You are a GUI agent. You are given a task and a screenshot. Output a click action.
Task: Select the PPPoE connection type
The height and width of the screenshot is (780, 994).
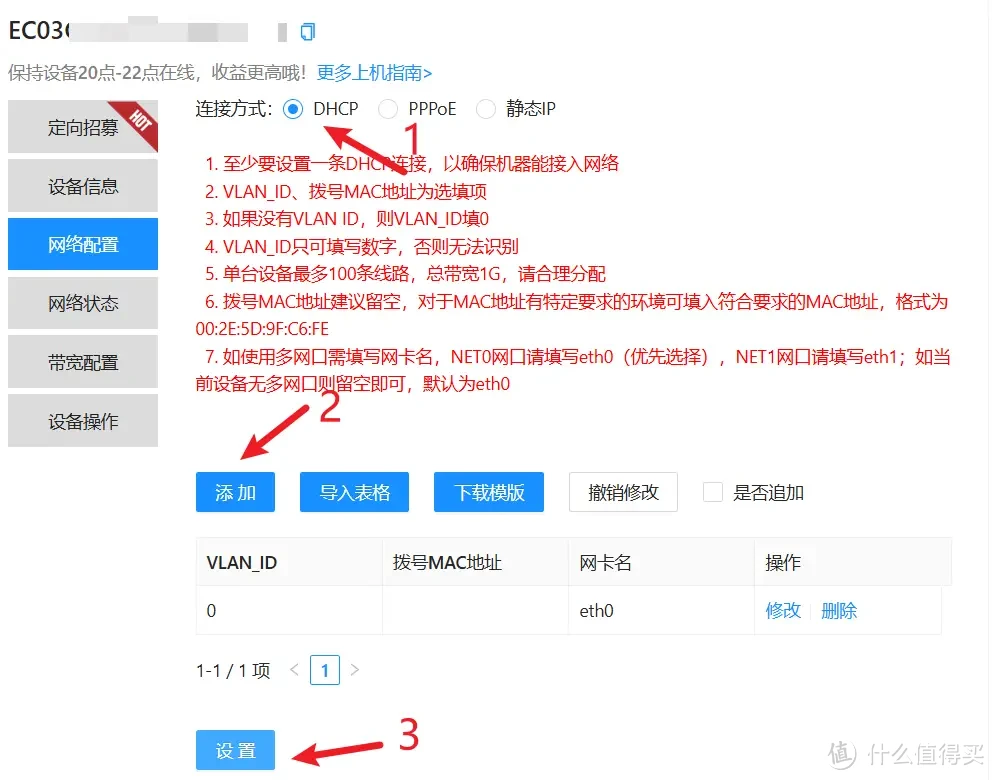[x=388, y=109]
